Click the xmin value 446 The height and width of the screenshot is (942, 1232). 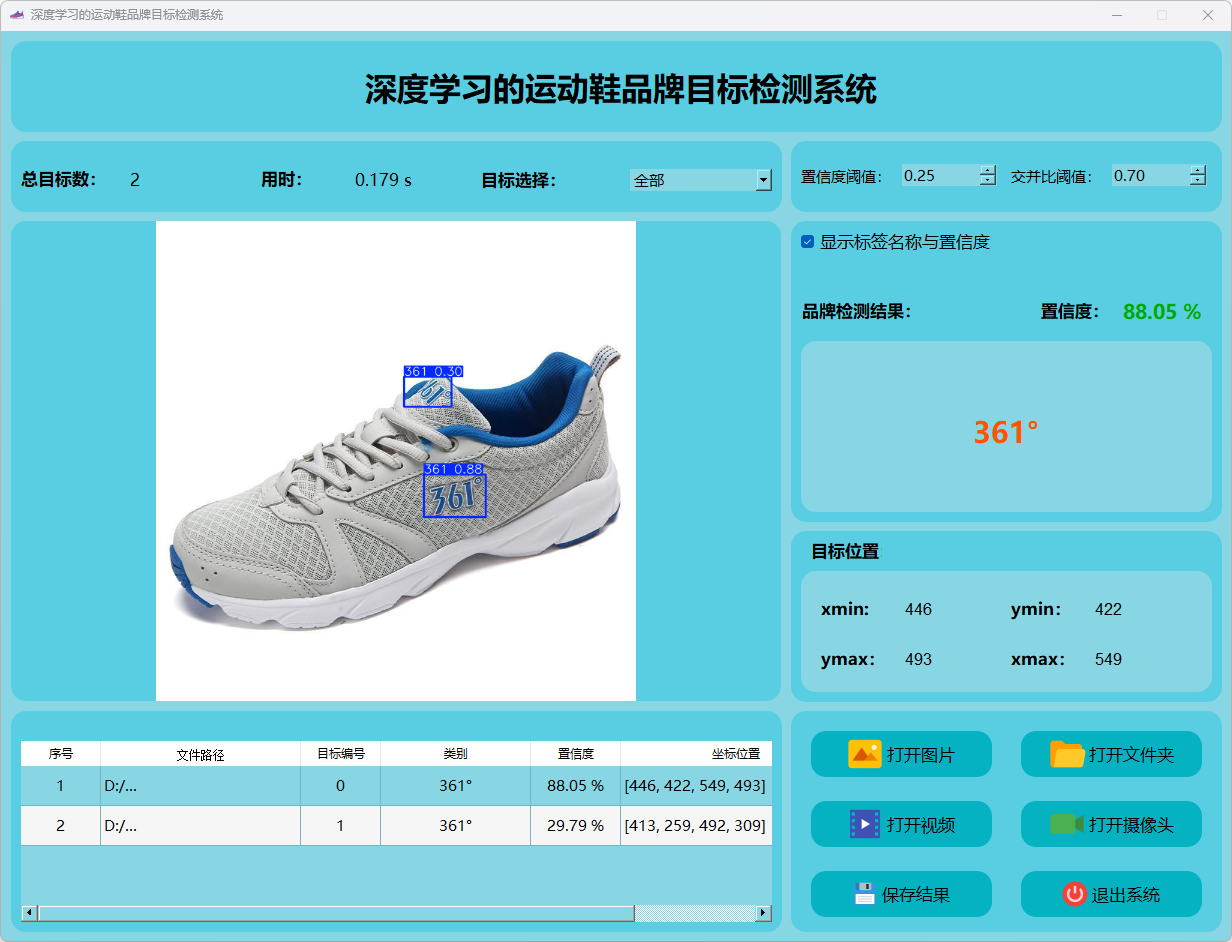coord(918,609)
